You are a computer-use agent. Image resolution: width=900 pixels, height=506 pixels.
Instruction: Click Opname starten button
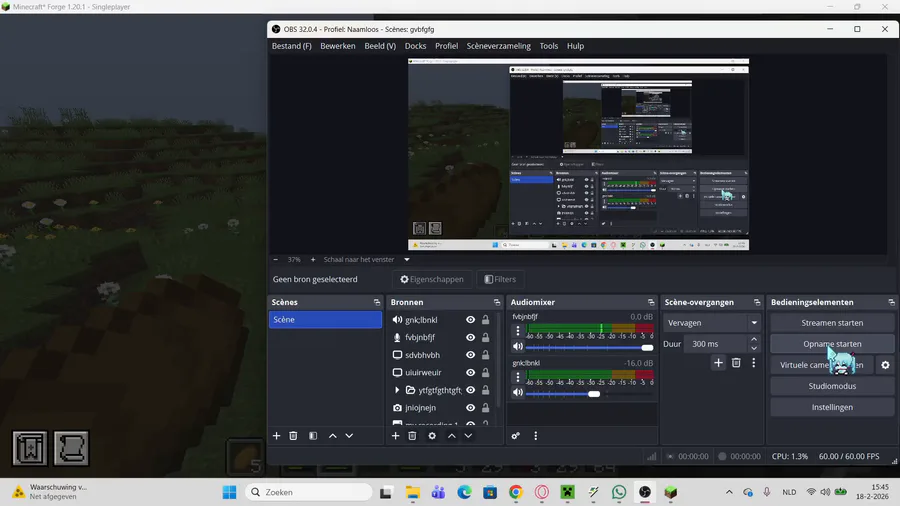click(832, 344)
